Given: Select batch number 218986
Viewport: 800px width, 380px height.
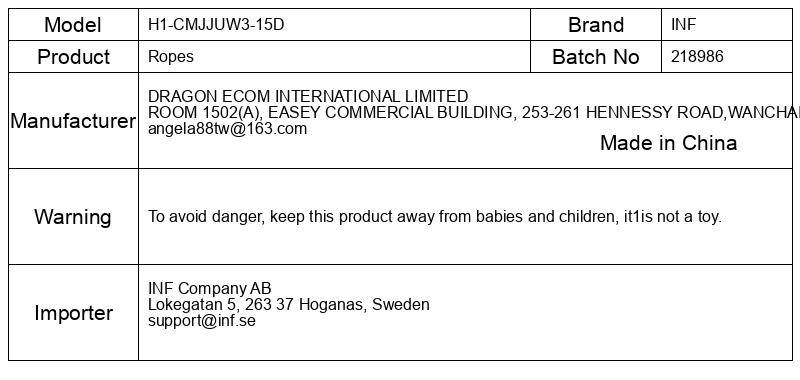Looking at the screenshot, I should click(x=697, y=56).
